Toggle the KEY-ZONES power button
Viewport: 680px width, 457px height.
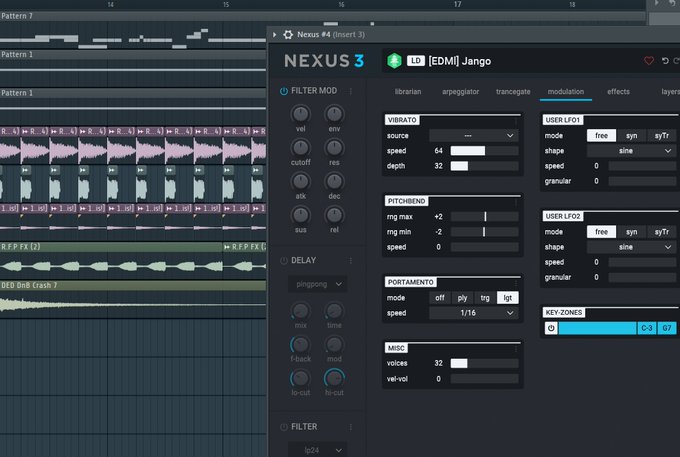(551, 328)
